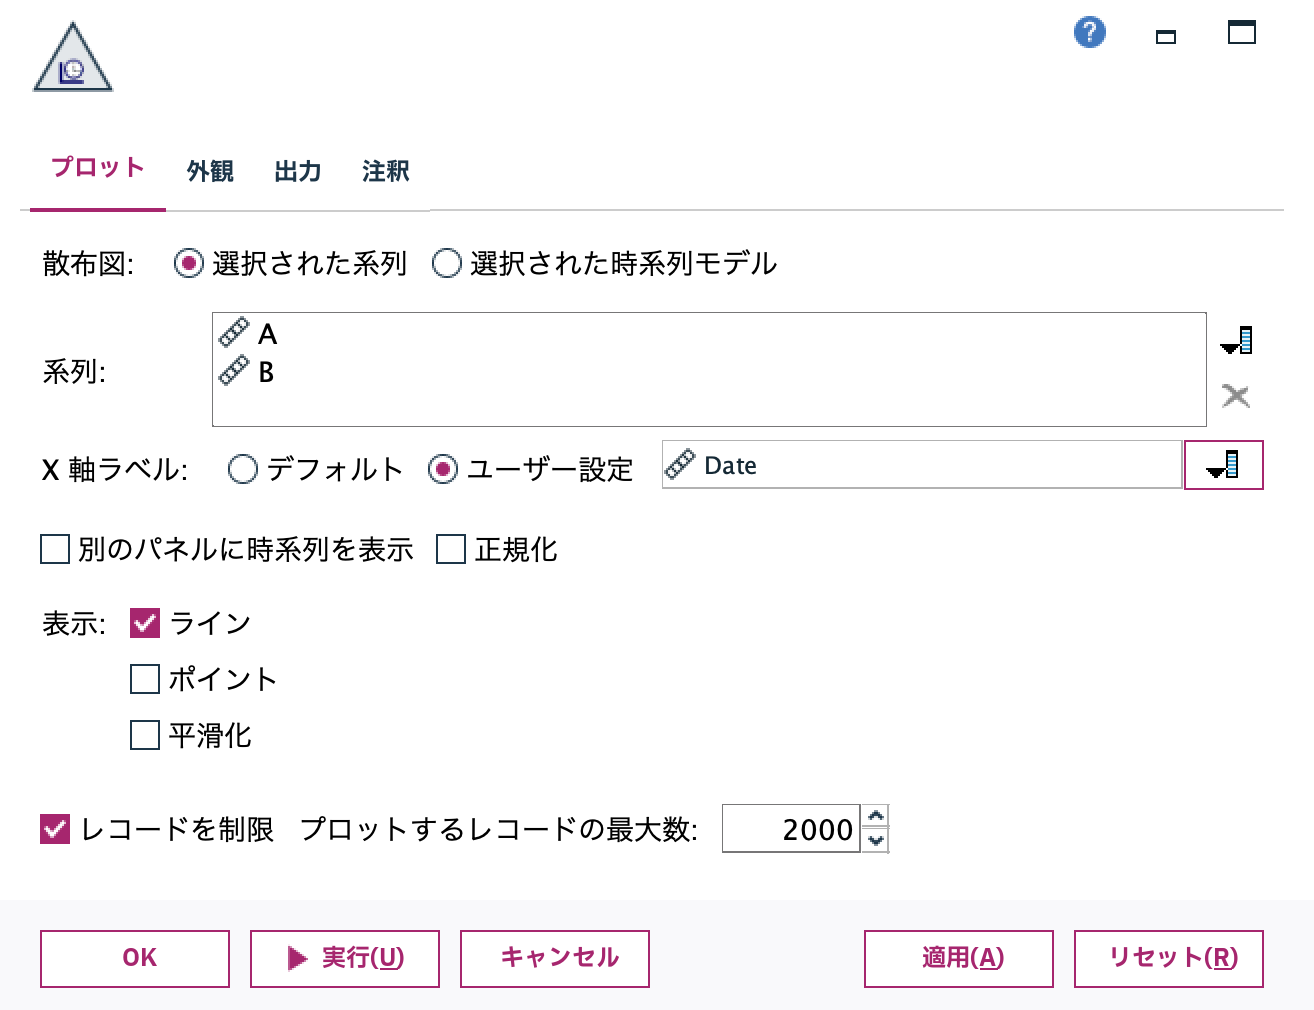Switch to the 外観 tab
Screen dimensions: 1314x1010
click(208, 171)
